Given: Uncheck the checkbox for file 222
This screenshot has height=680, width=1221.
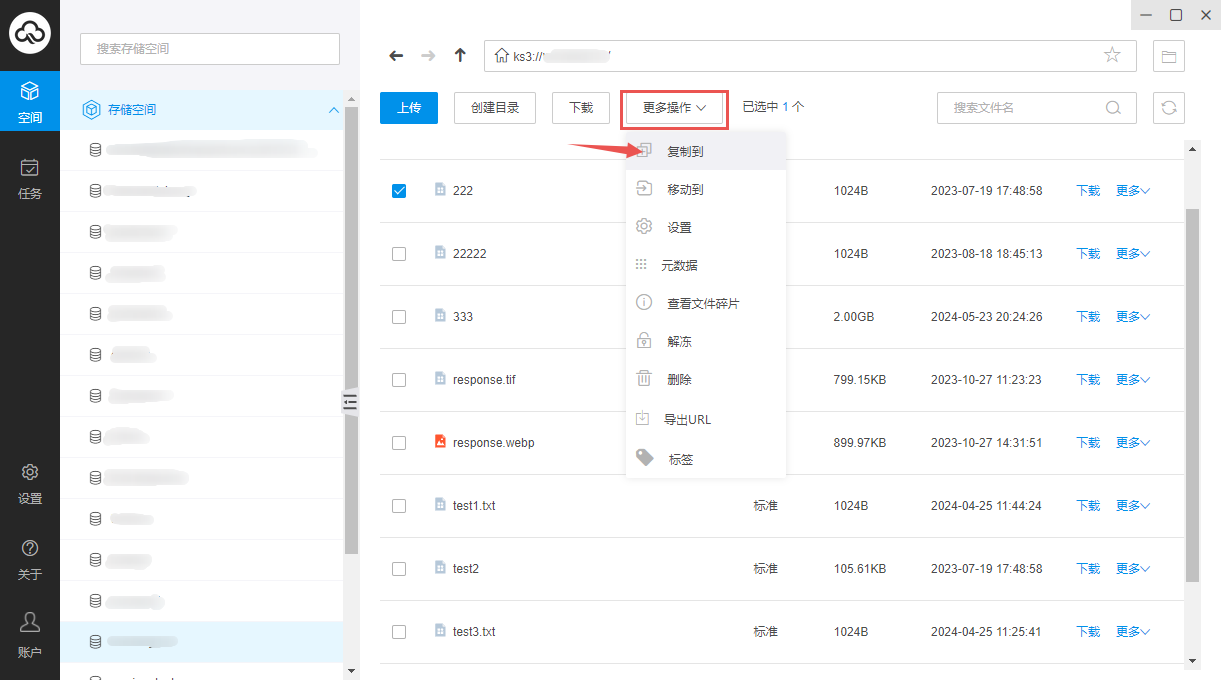Looking at the screenshot, I should [x=399, y=191].
